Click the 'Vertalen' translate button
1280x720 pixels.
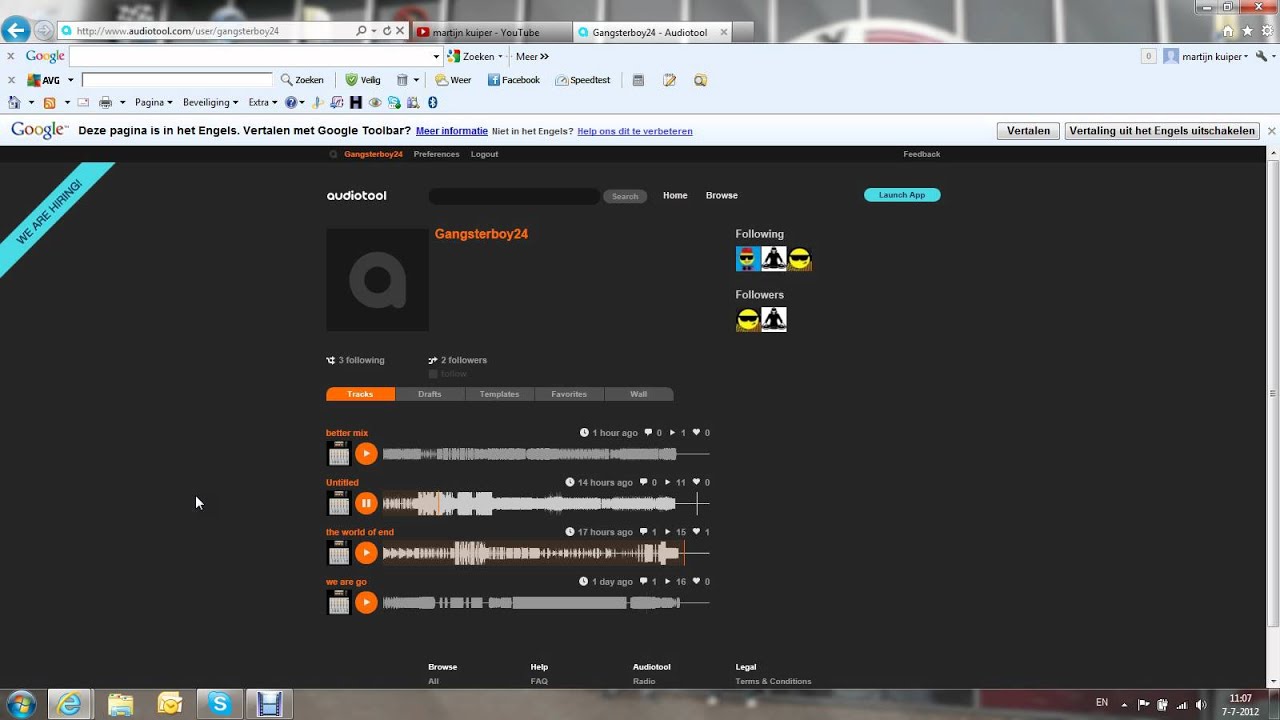(x=1028, y=131)
